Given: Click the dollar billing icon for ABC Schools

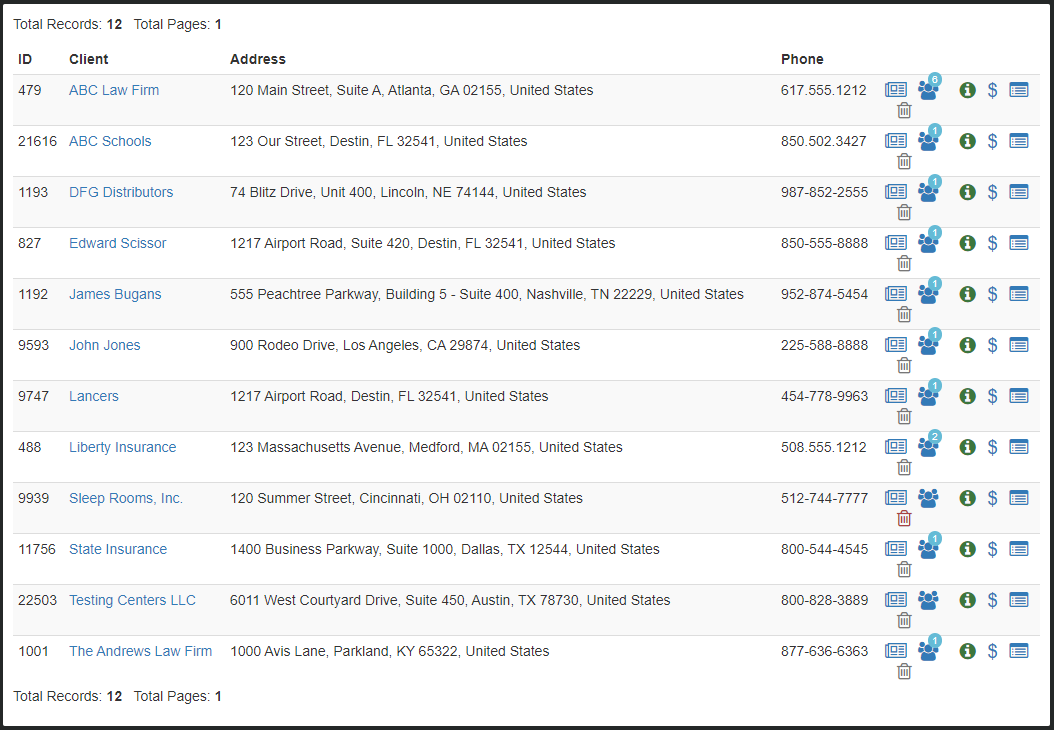Looking at the screenshot, I should 992,141.
